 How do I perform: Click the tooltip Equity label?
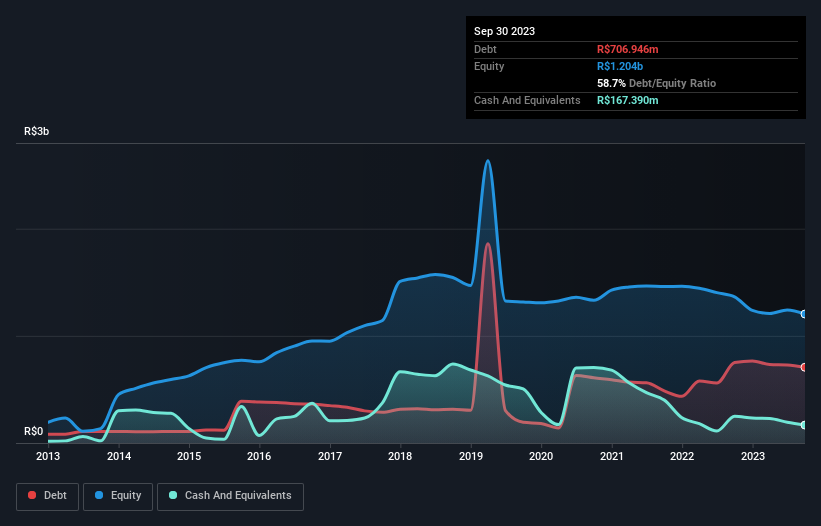tap(489, 66)
